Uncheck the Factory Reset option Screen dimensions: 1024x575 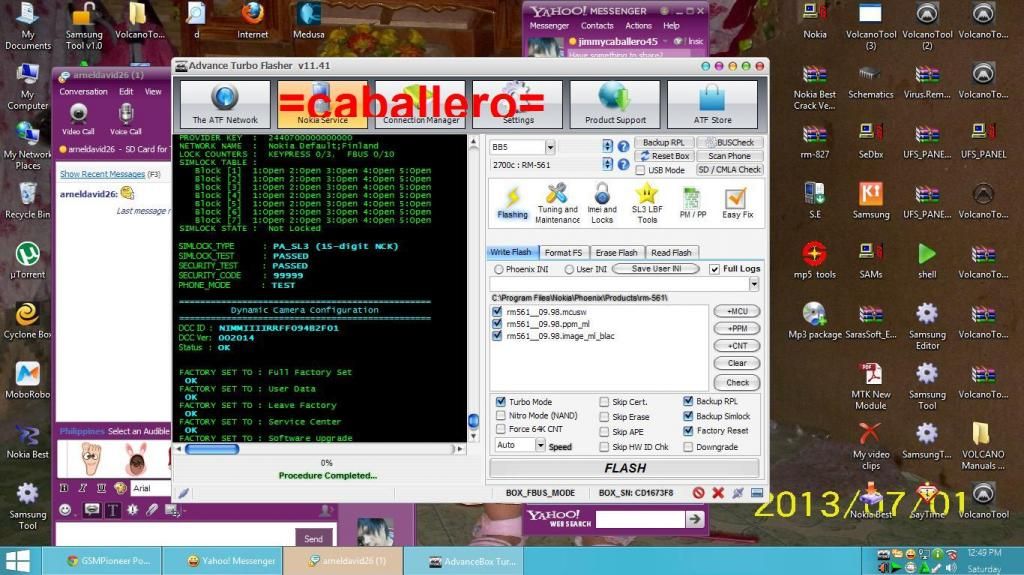pos(688,431)
